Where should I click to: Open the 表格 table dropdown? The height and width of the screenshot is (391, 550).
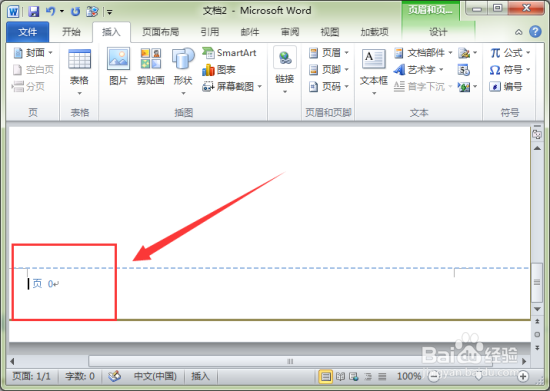tap(80, 72)
